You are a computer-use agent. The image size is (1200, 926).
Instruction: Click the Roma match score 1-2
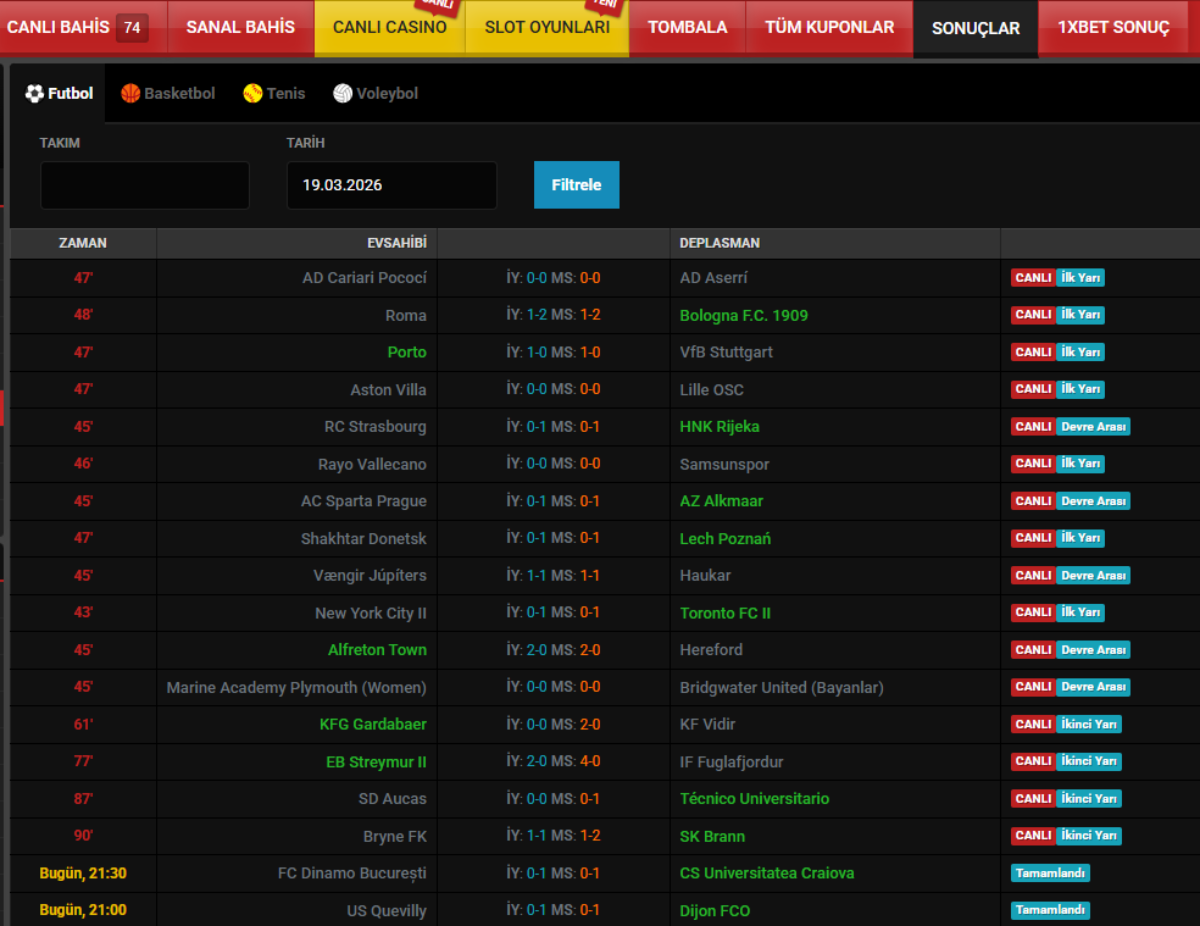coord(590,315)
